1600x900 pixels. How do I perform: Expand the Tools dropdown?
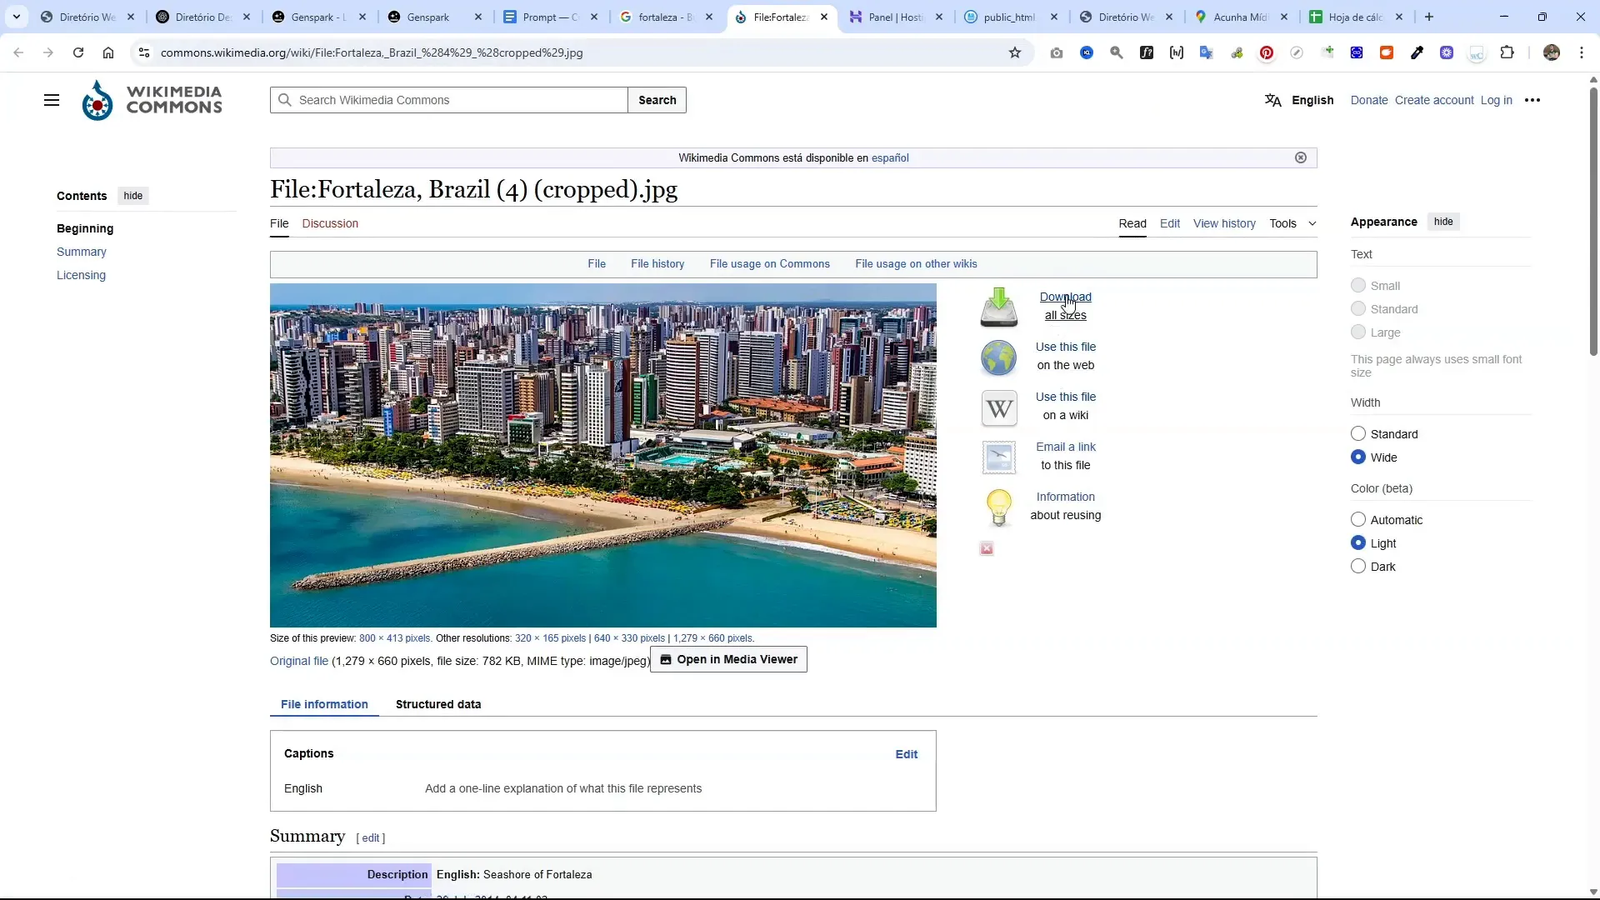click(1291, 223)
